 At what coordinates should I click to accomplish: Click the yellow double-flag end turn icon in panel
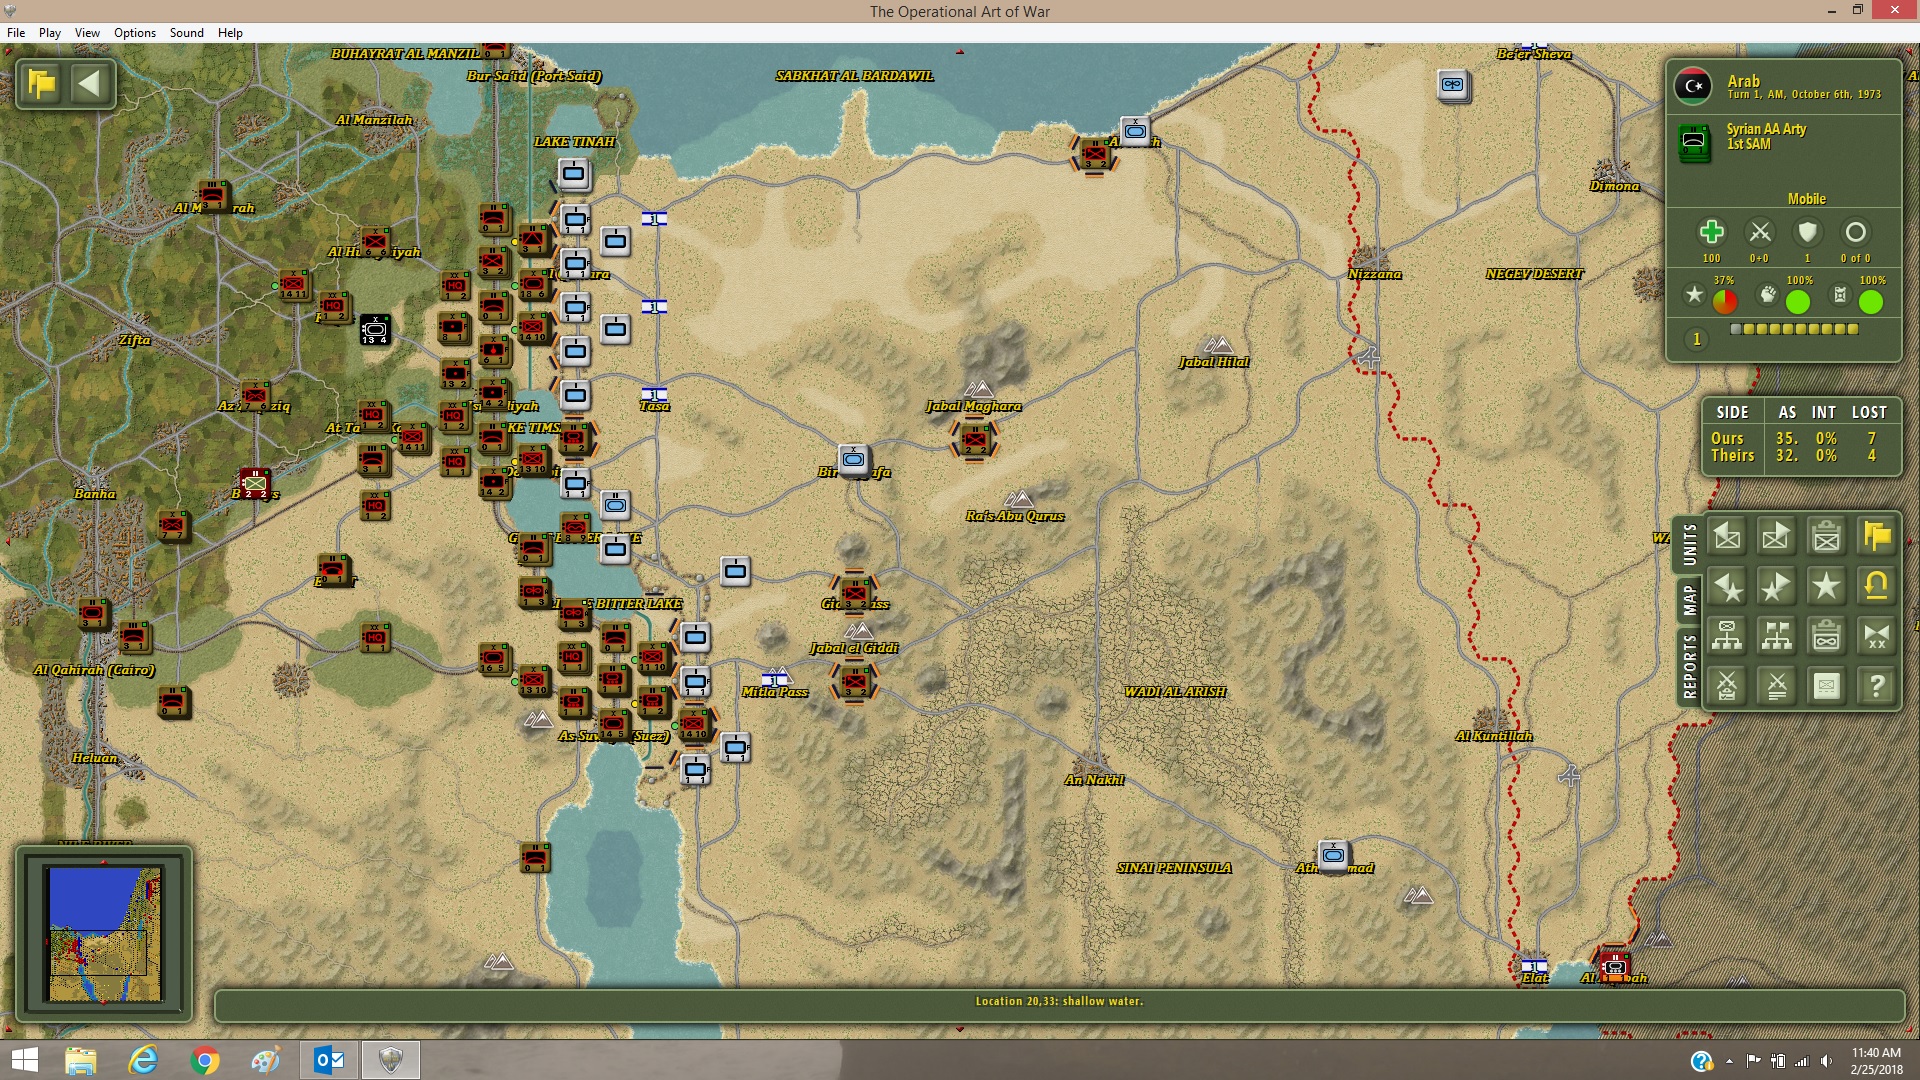coord(1876,537)
